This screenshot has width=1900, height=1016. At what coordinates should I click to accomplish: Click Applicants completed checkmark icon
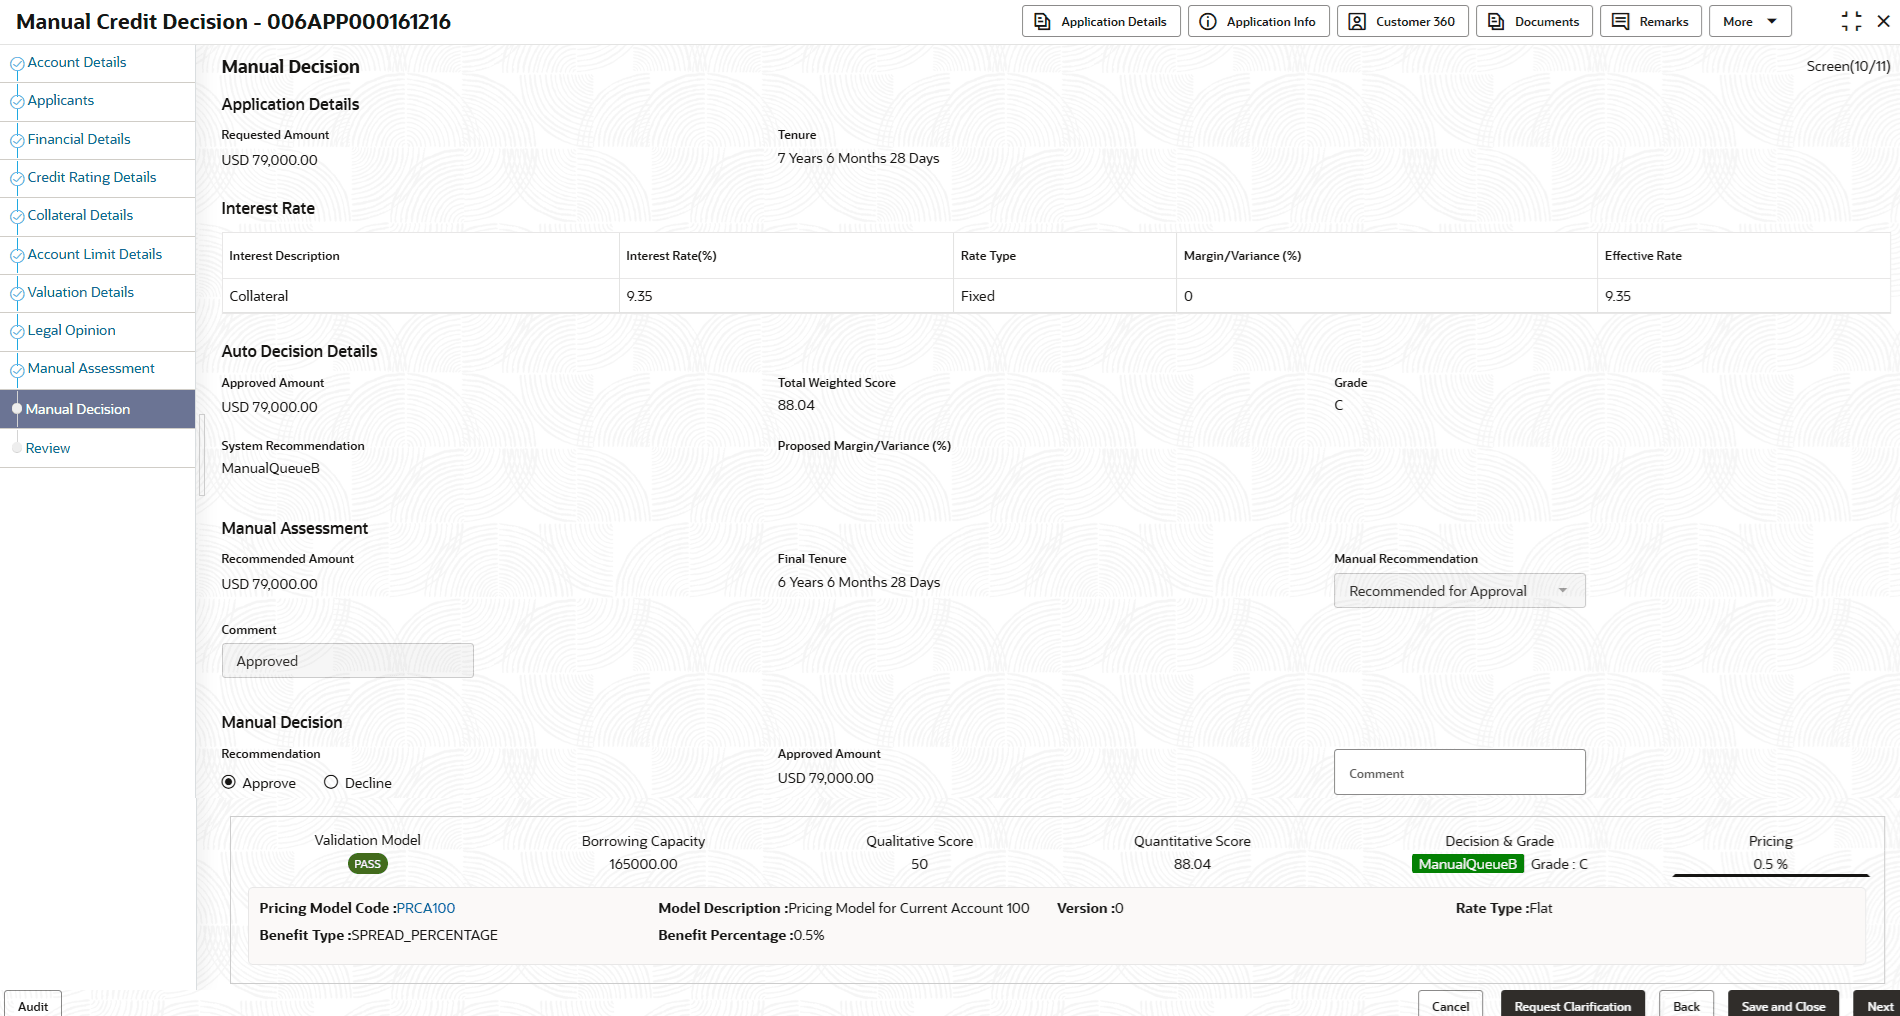(x=17, y=102)
